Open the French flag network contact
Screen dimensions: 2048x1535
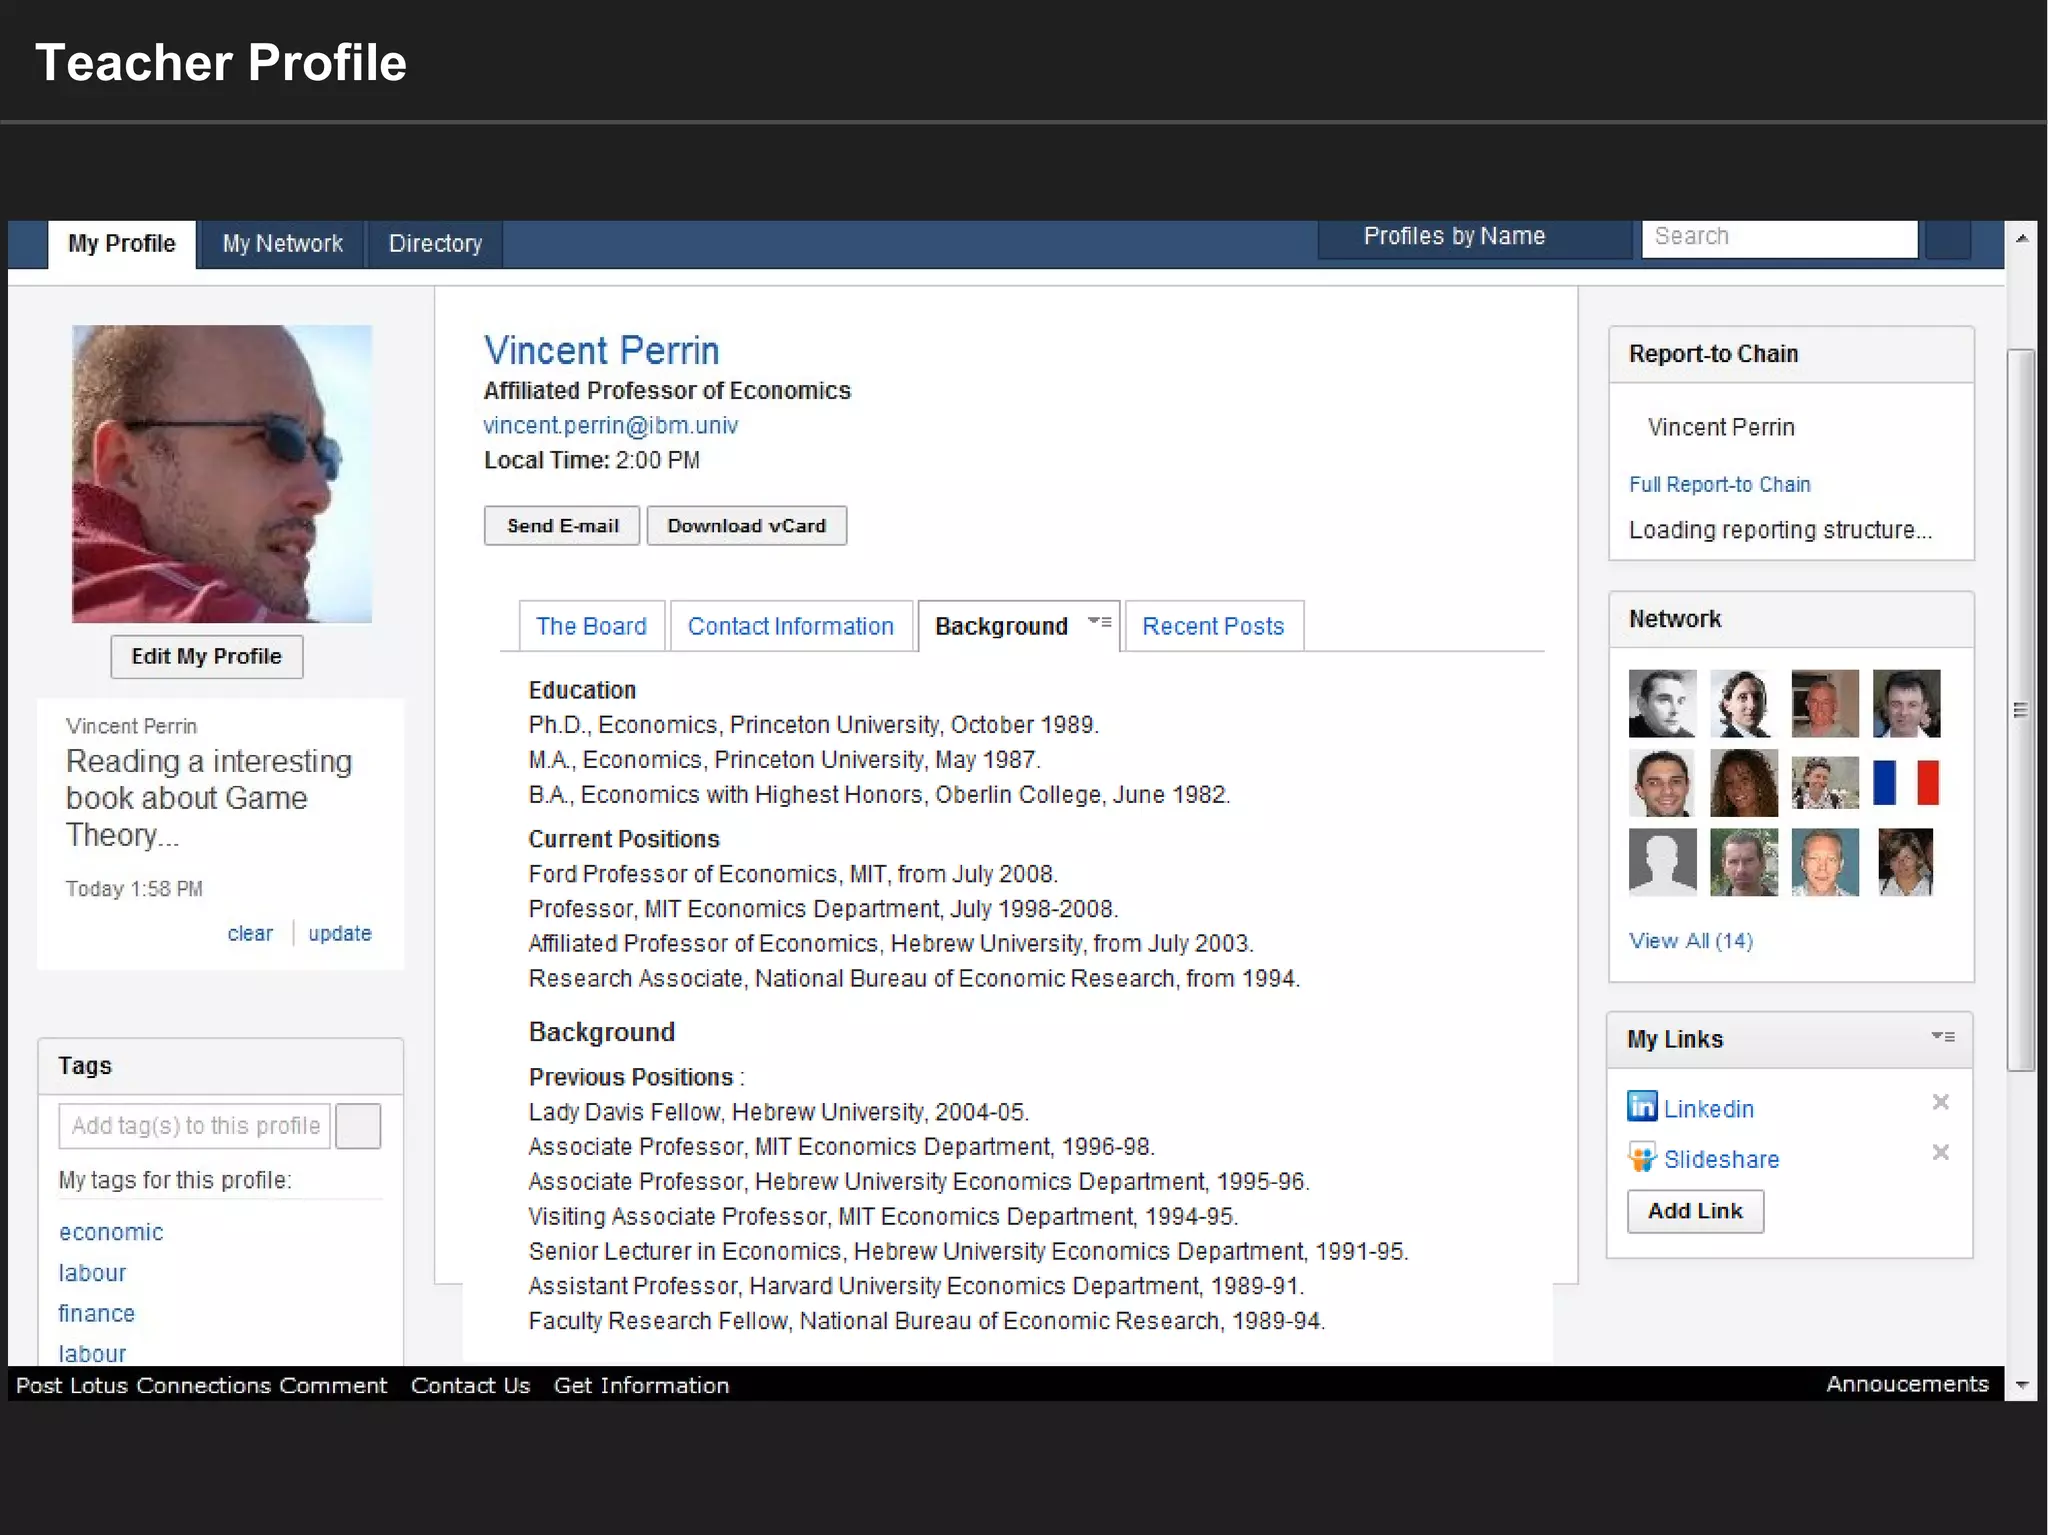(x=1906, y=783)
